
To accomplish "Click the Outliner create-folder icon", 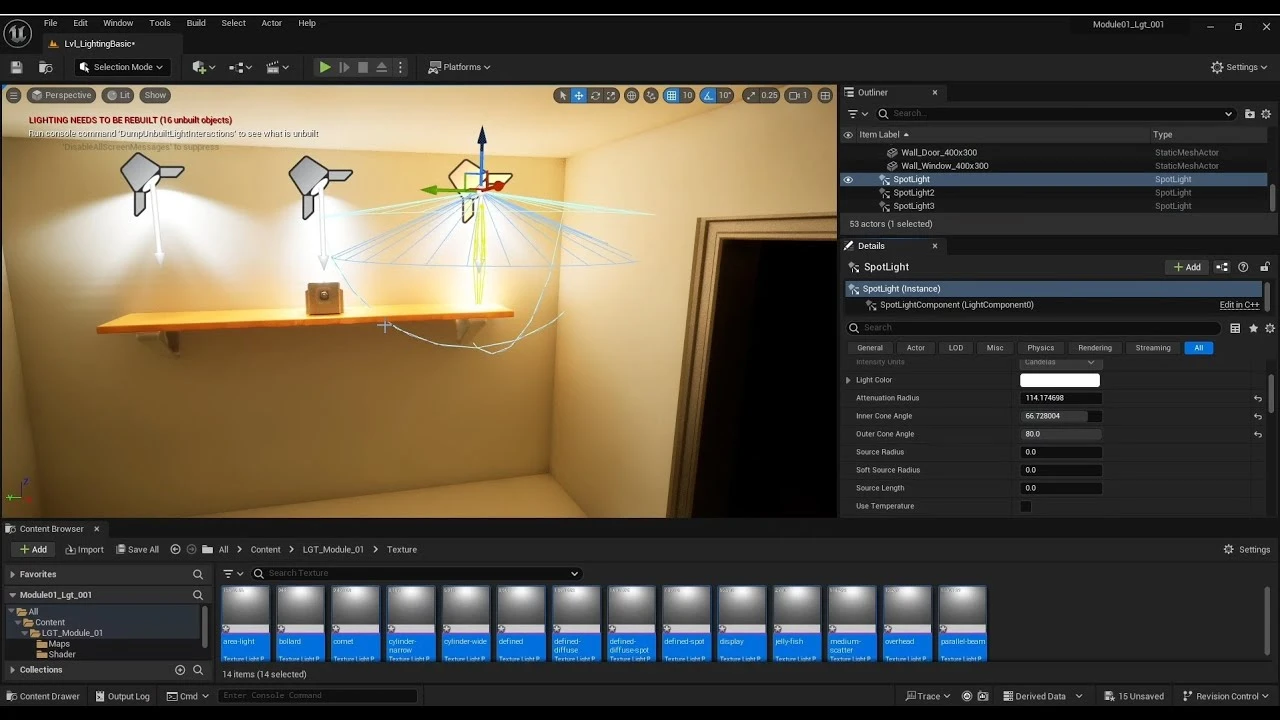I will point(1250,114).
